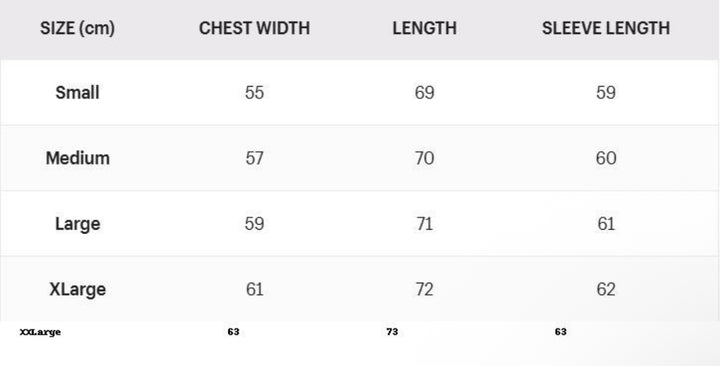Click the SIZE (cm) column header
This screenshot has width=720, height=366.
coord(77,28)
